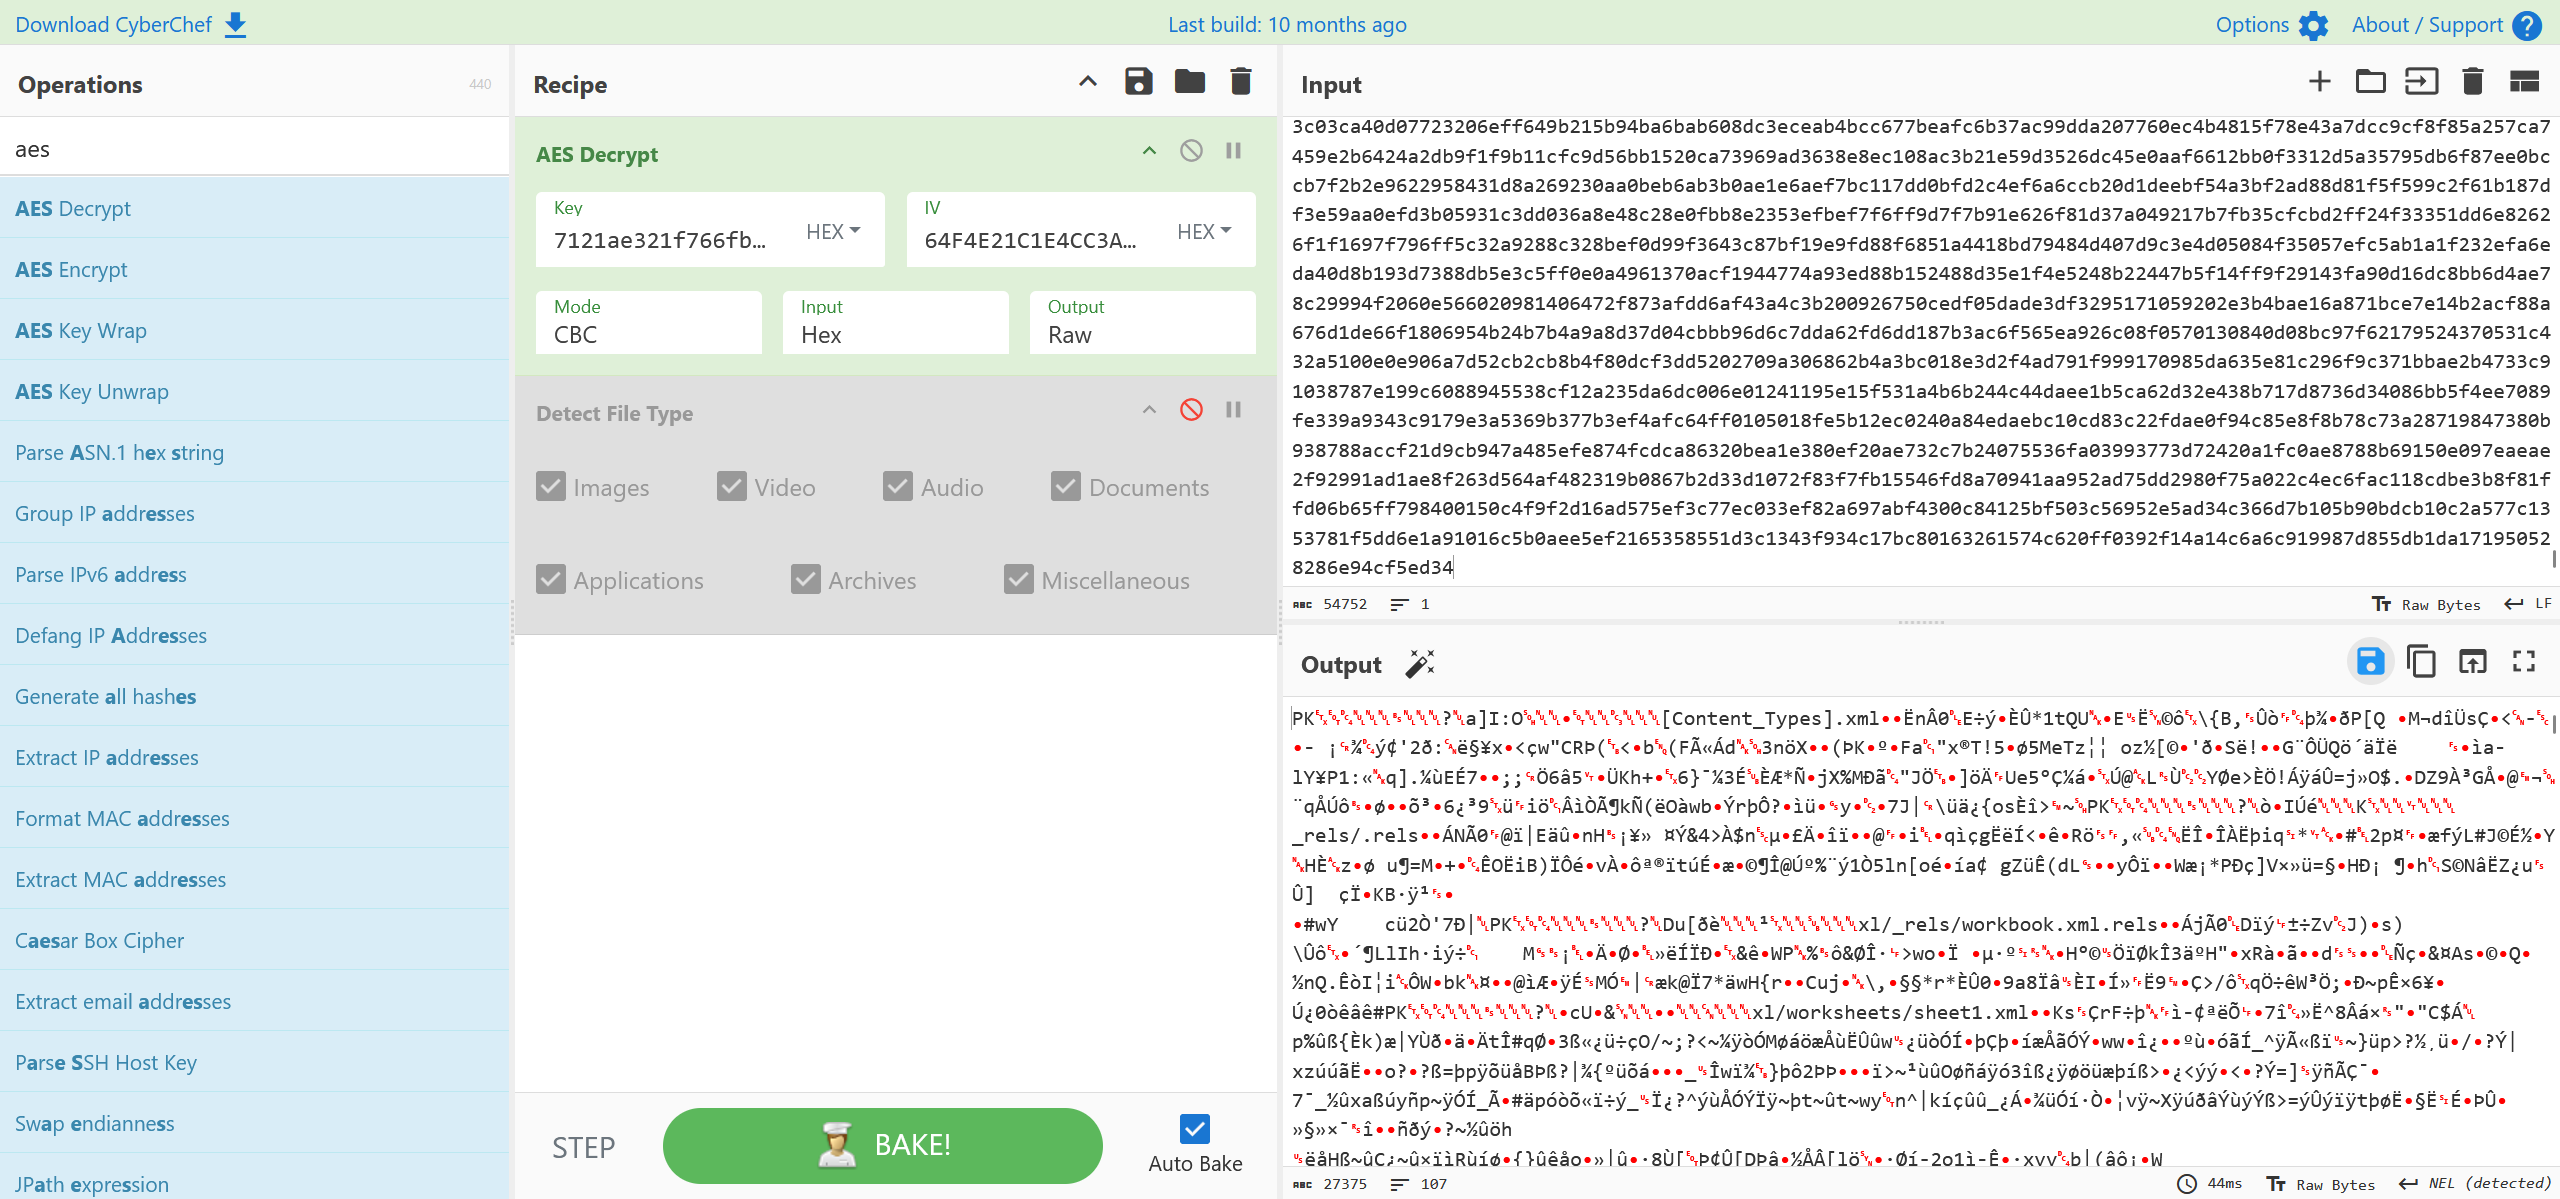
Task: Click the magic wand icon beside Output
Action: (x=1419, y=664)
